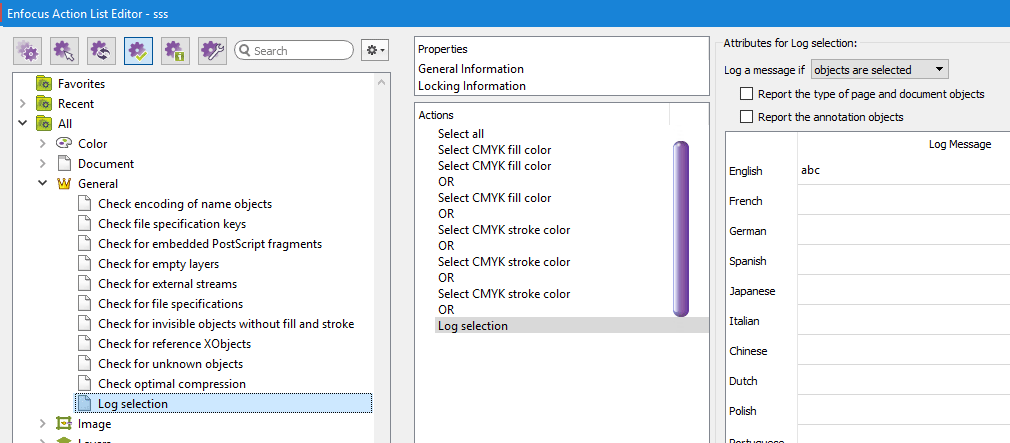Click the Chinese log message field
This screenshot has height=443, width=1010.
tap(904, 350)
